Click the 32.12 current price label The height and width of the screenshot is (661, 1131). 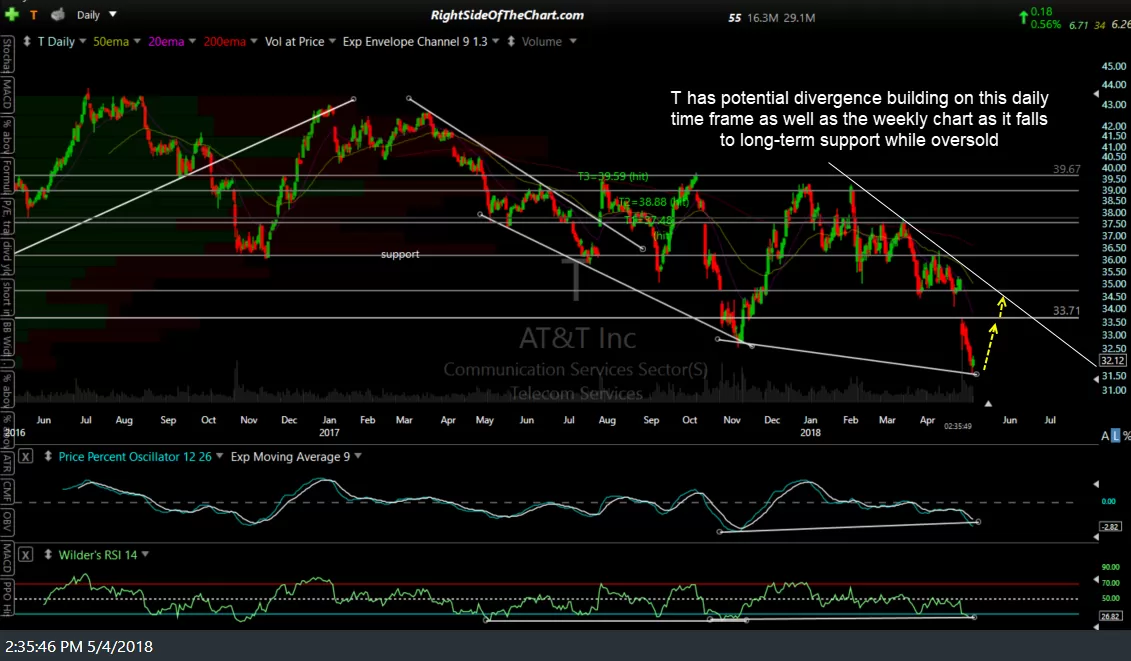[x=1112, y=360]
